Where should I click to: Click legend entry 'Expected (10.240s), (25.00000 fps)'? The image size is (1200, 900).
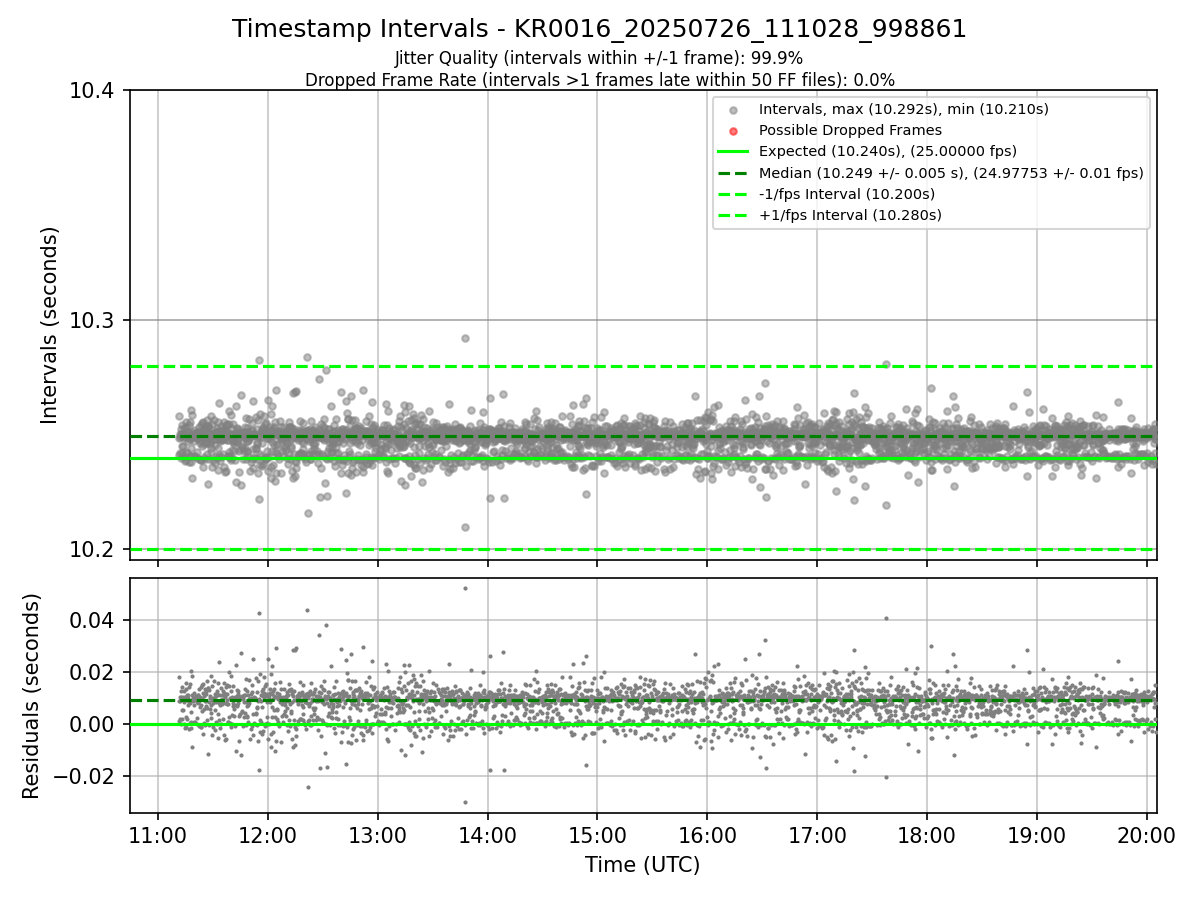[x=888, y=151]
